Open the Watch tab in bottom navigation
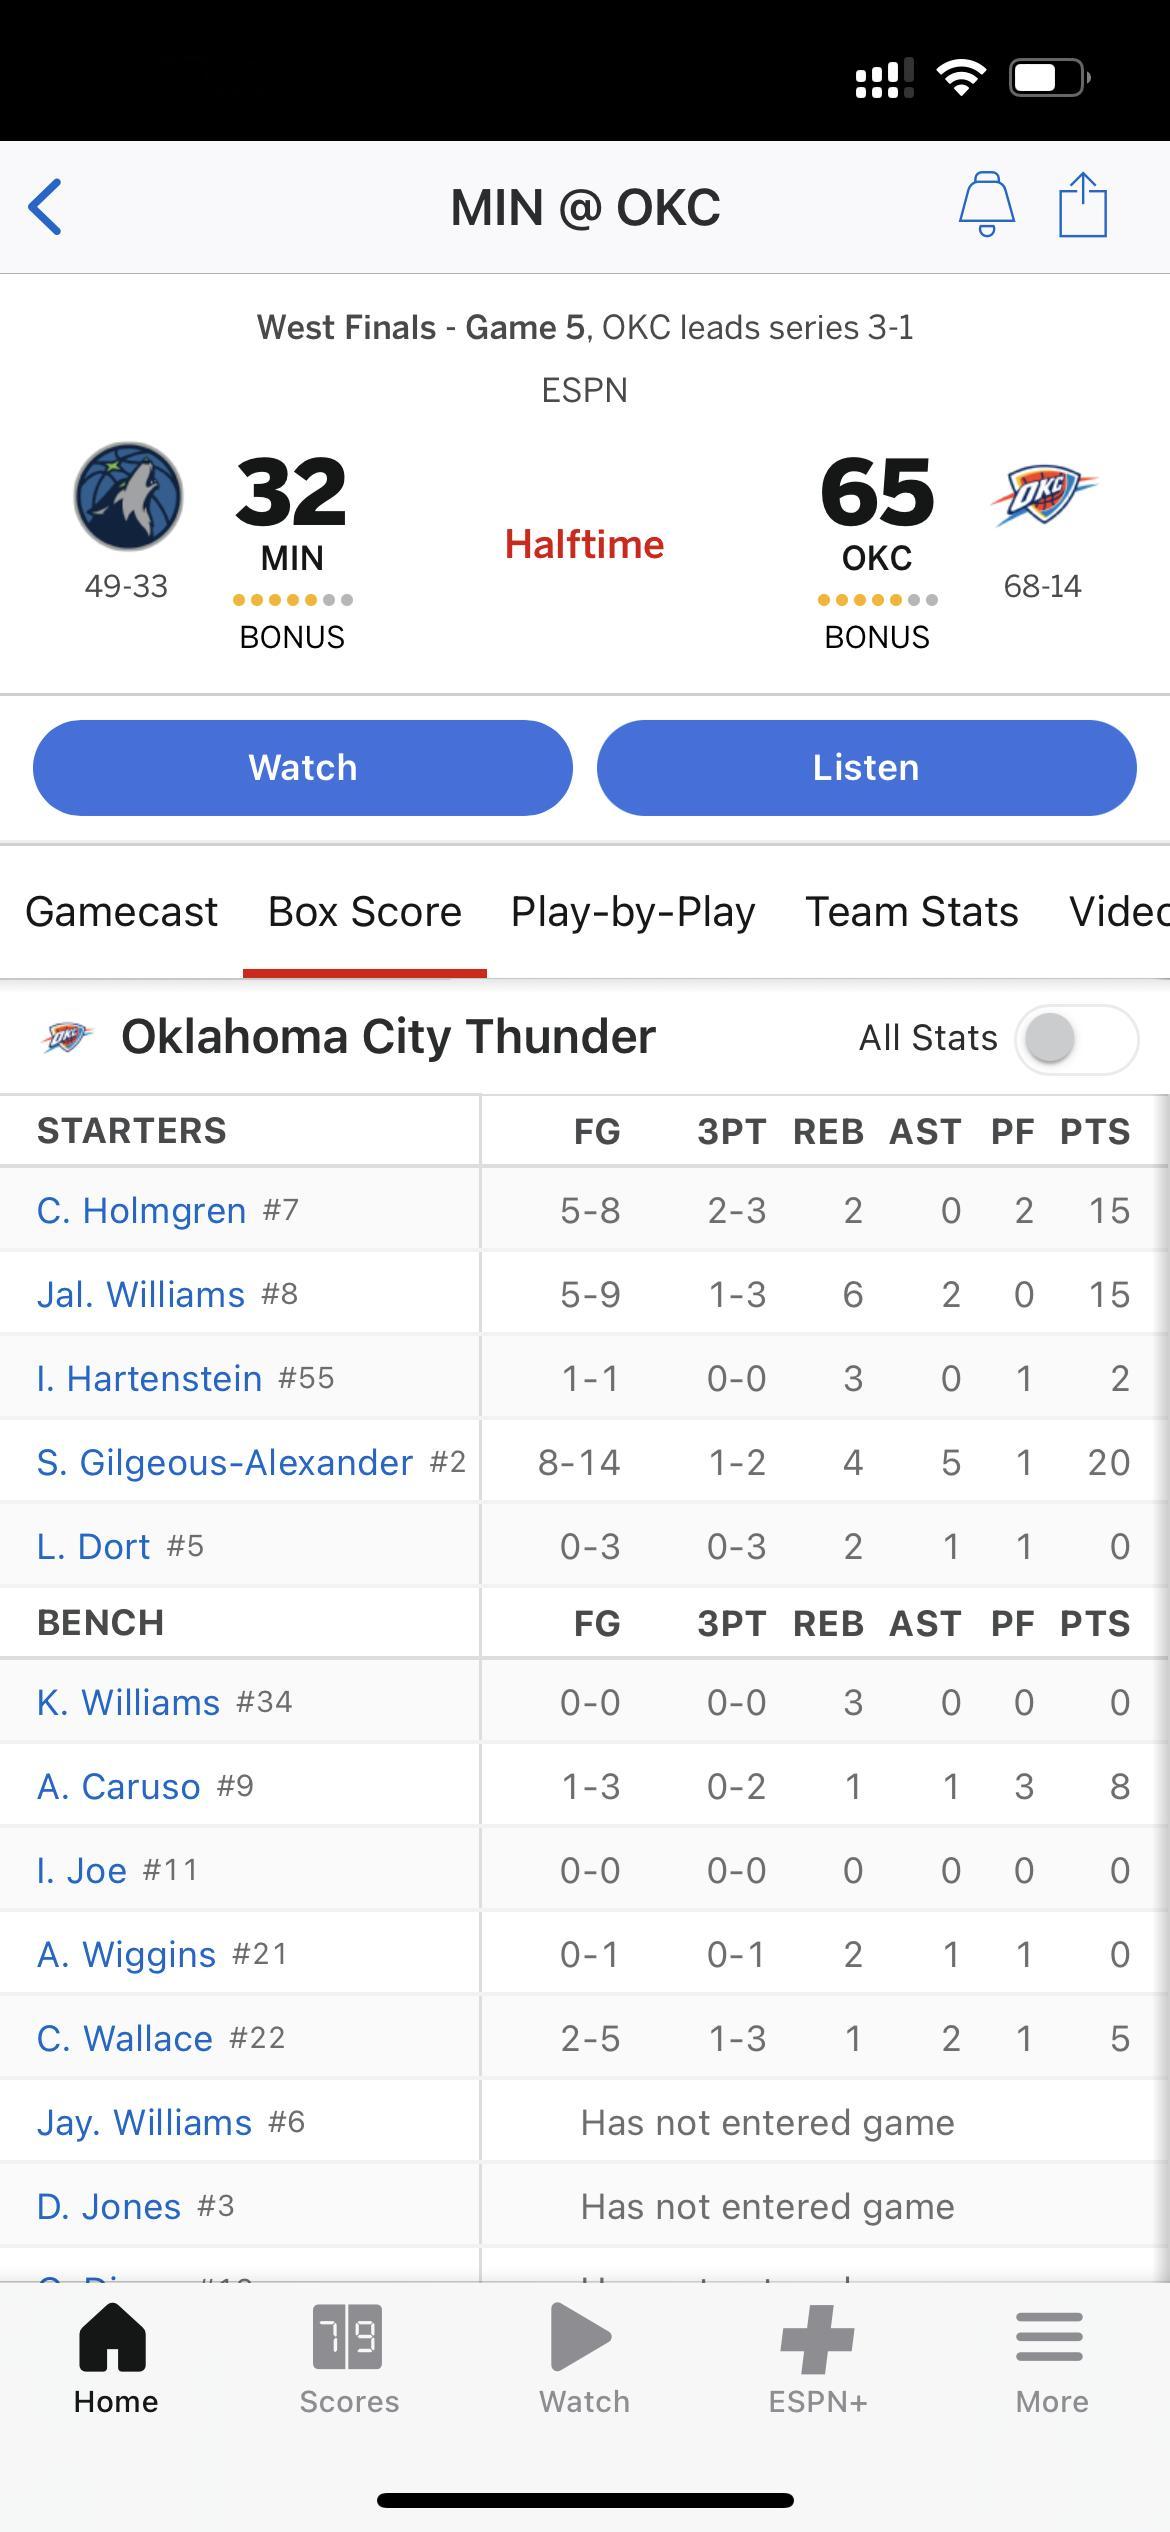The image size is (1170, 2532). 584,2360
